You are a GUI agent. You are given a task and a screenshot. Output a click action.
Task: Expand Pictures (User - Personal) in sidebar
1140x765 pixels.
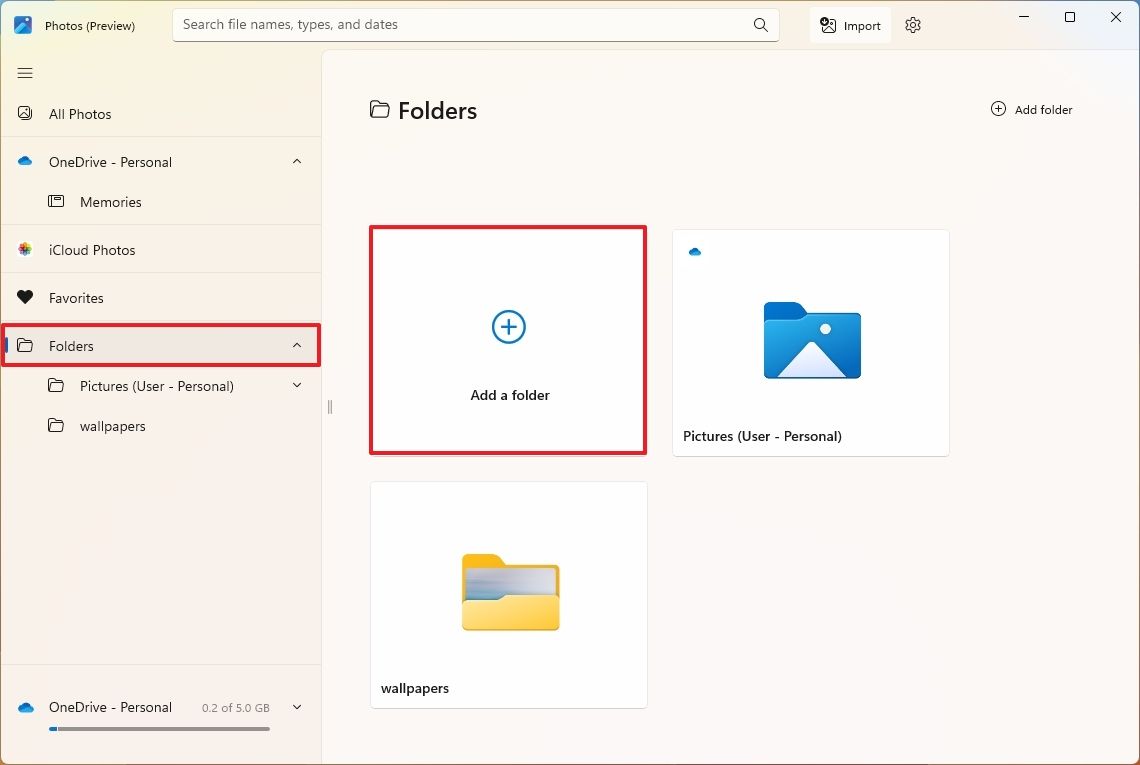pos(297,385)
